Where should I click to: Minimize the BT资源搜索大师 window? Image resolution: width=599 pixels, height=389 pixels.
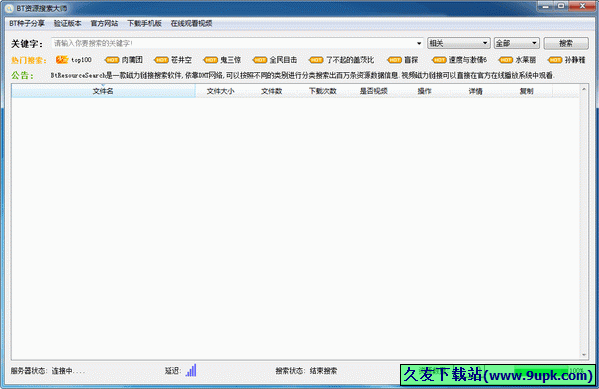pos(546,6)
